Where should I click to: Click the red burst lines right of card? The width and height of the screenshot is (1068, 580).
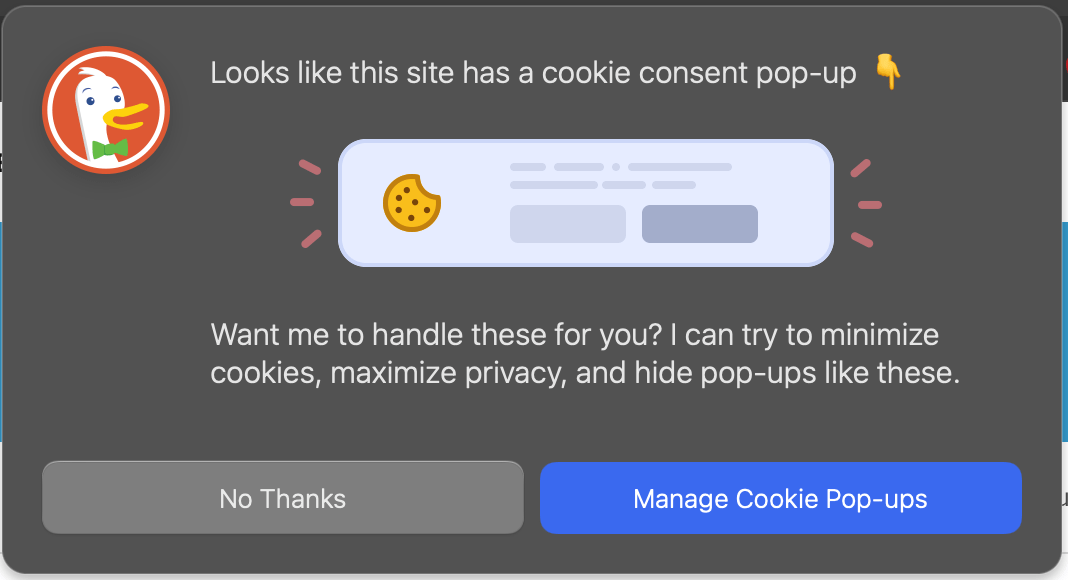pos(866,203)
